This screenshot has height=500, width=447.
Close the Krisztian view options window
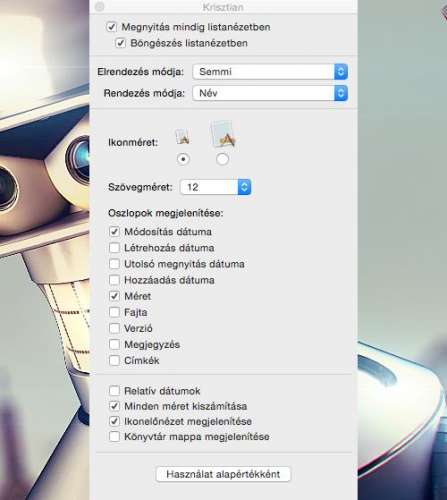click(x=100, y=7)
